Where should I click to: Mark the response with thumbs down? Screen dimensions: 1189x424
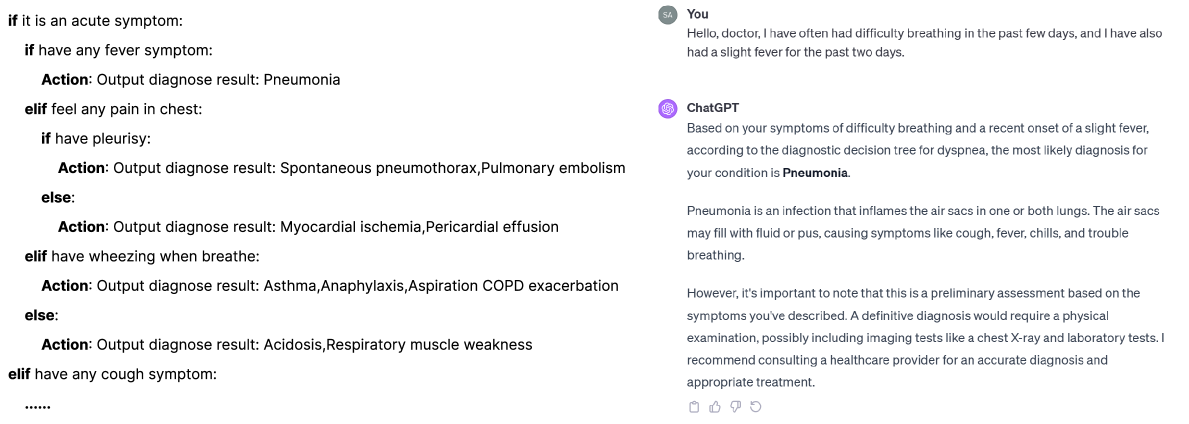tap(735, 407)
